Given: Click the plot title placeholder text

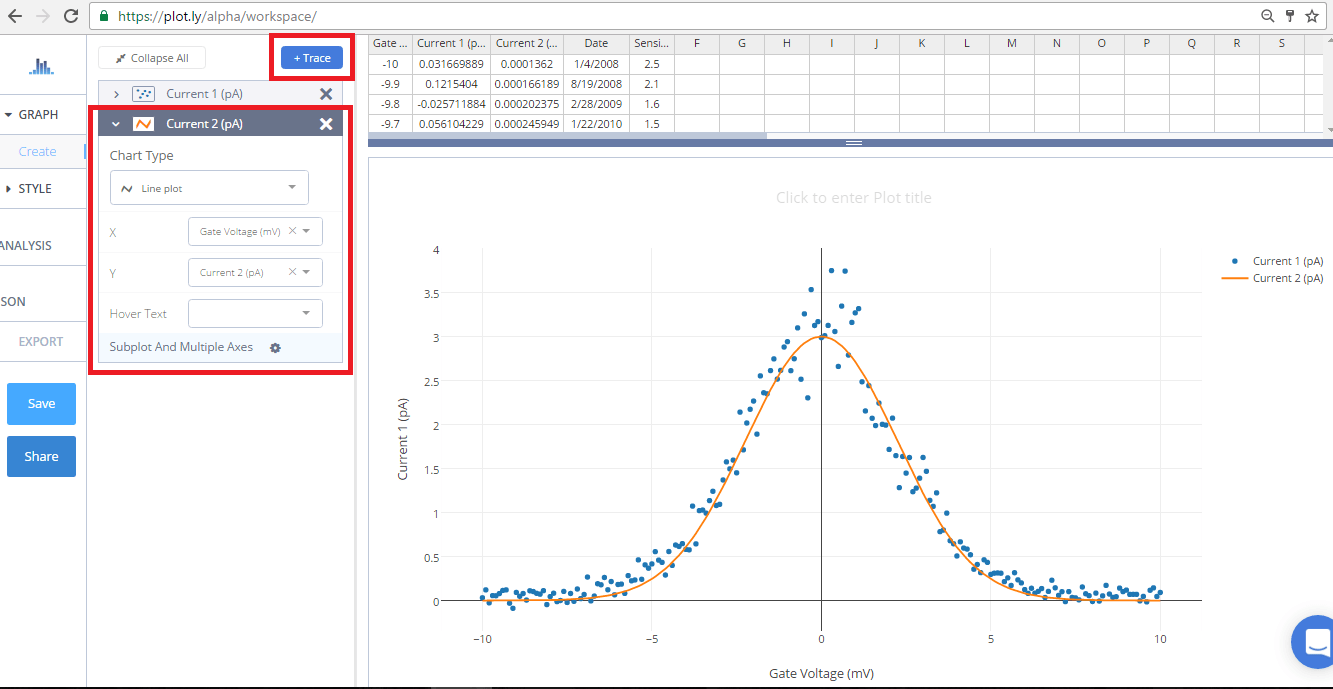Looking at the screenshot, I should pyautogui.click(x=853, y=197).
